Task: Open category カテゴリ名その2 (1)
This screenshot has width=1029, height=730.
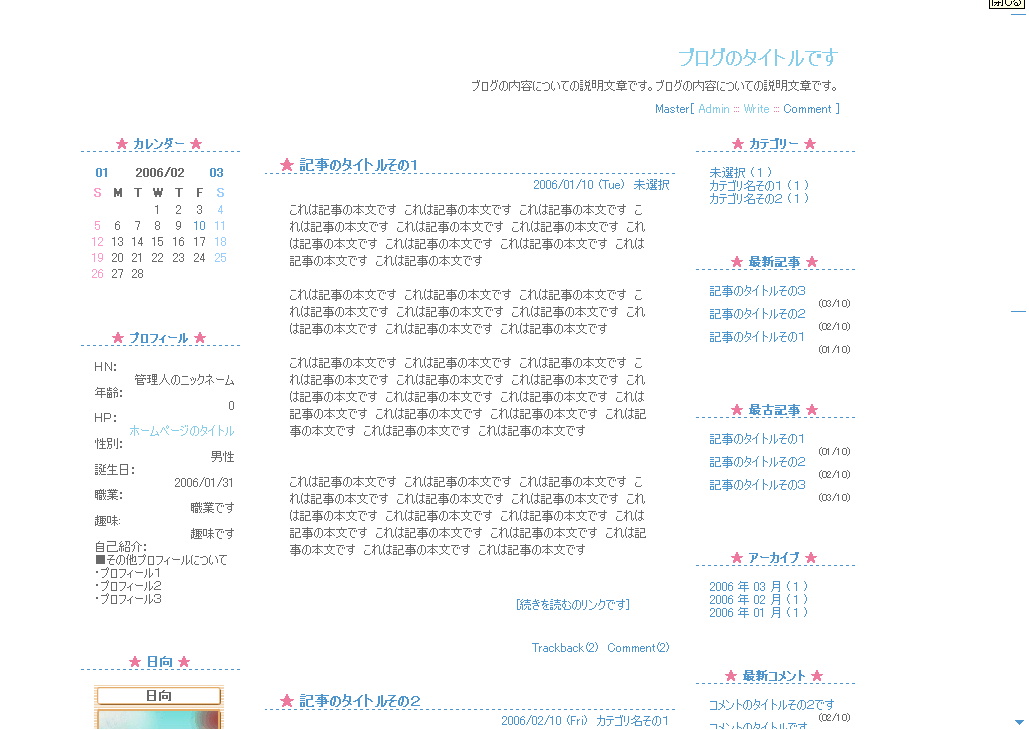Action: click(x=759, y=198)
